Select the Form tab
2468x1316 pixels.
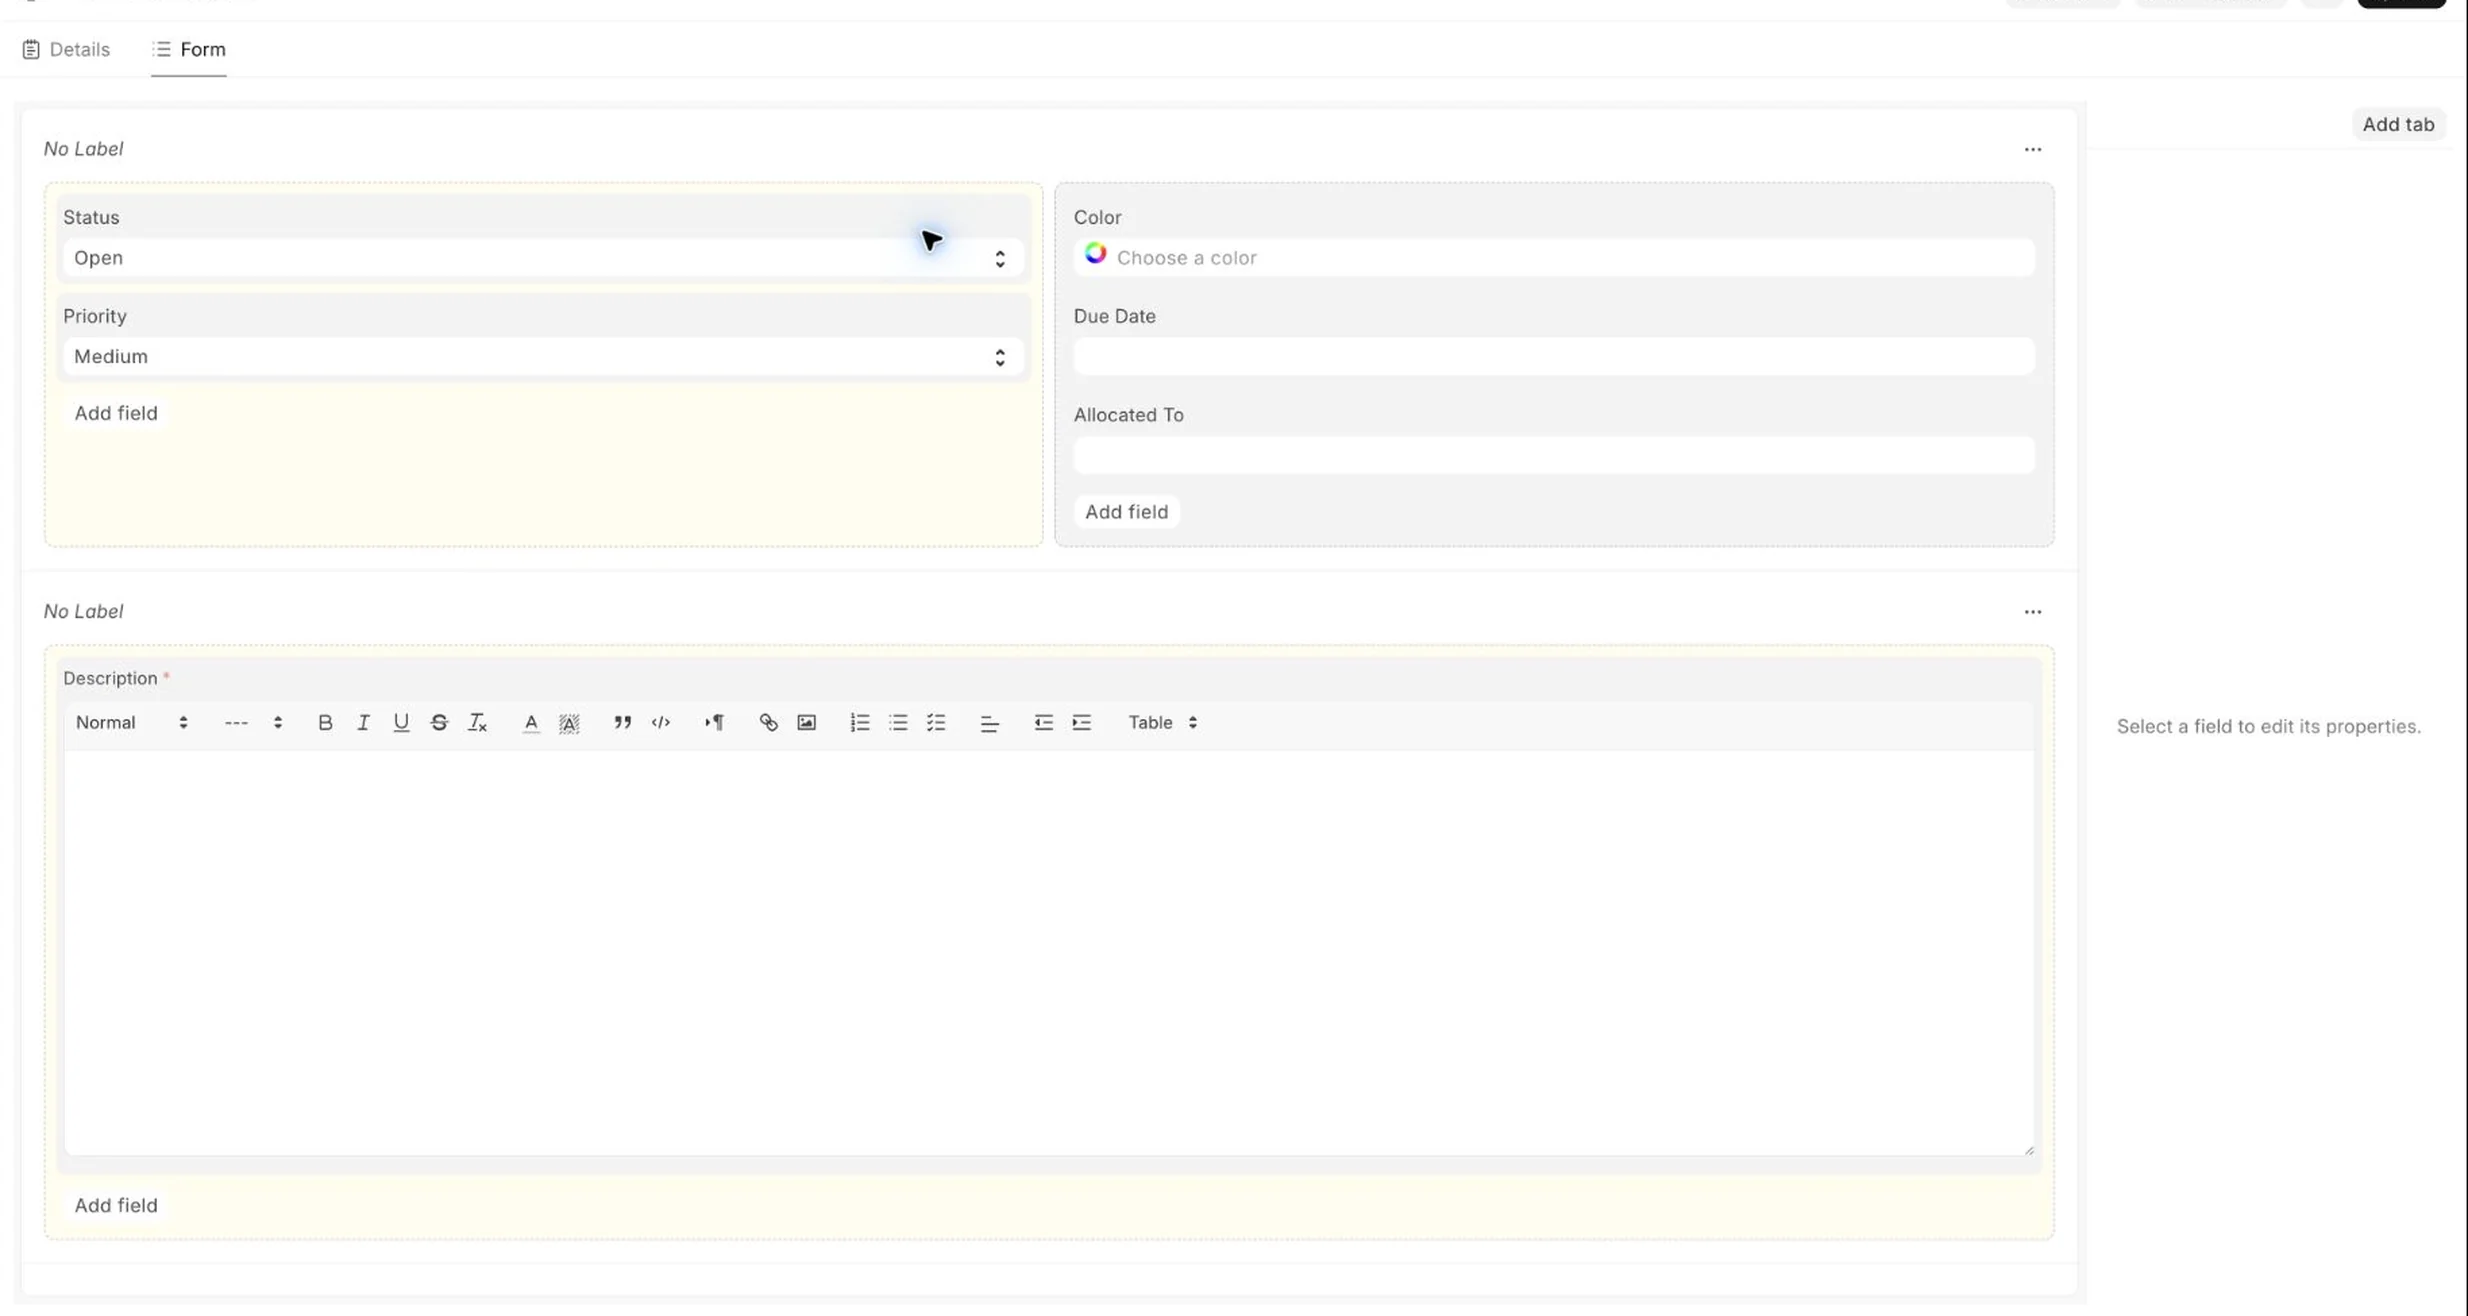189,49
